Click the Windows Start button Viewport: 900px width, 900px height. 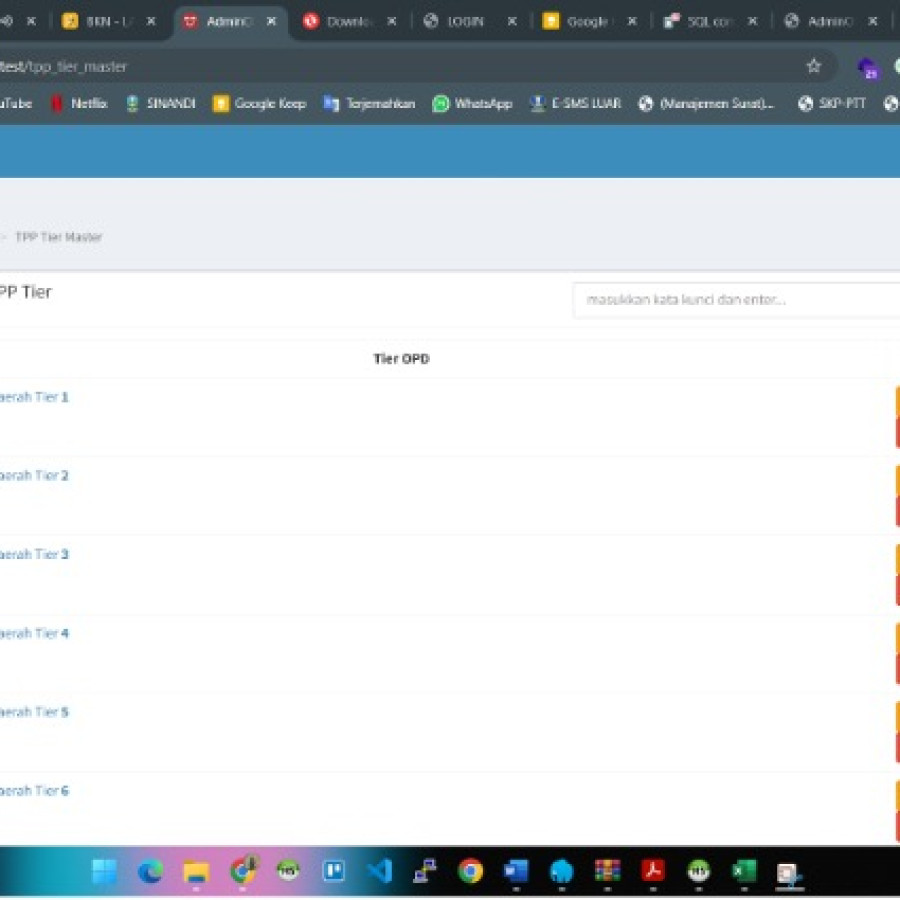104,871
